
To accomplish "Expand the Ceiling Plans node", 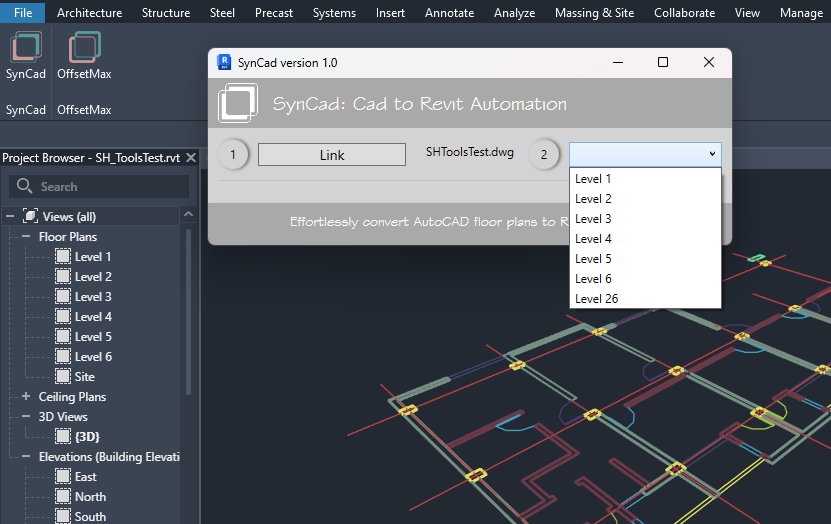I will (26, 396).
